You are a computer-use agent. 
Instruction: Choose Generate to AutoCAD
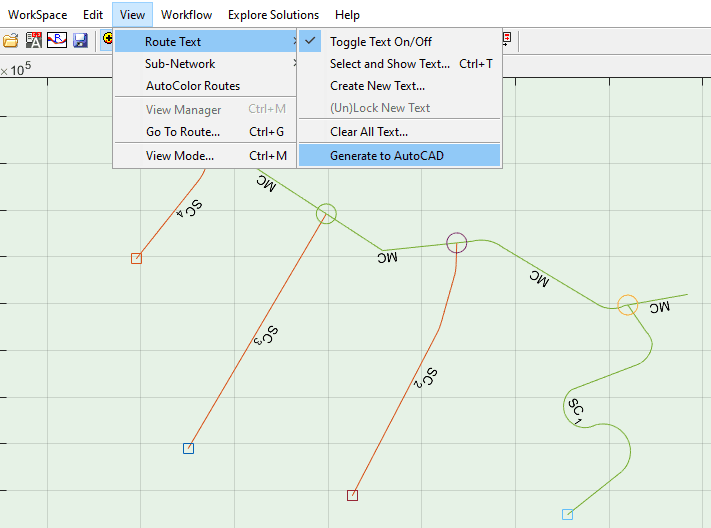pos(386,156)
